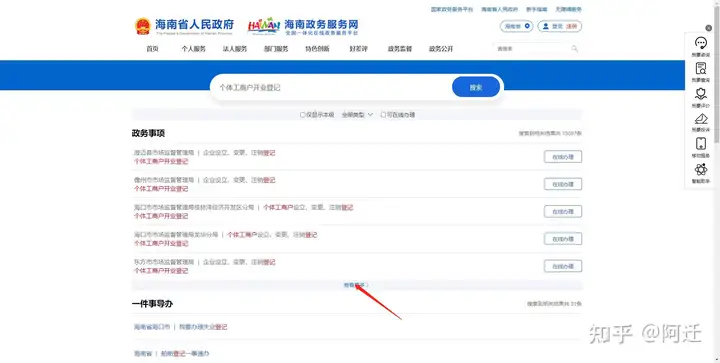
Task: Click 在线办理 for the 儋州市 result
Action: (x=563, y=184)
